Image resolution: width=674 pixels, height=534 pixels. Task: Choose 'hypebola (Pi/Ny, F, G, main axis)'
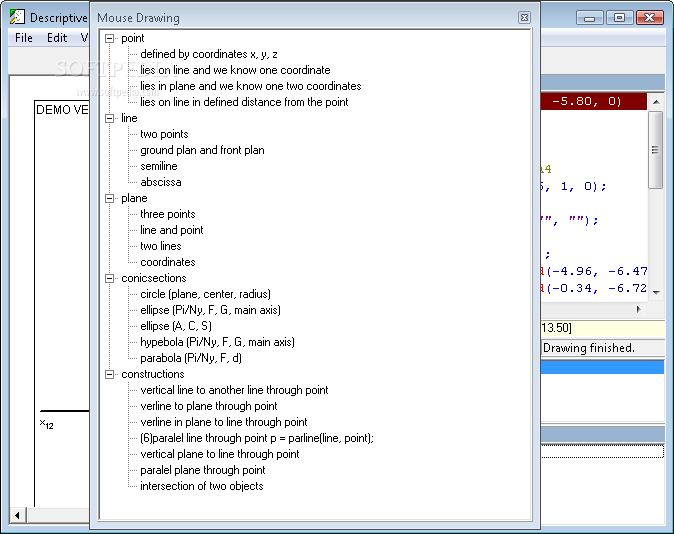pos(217,342)
